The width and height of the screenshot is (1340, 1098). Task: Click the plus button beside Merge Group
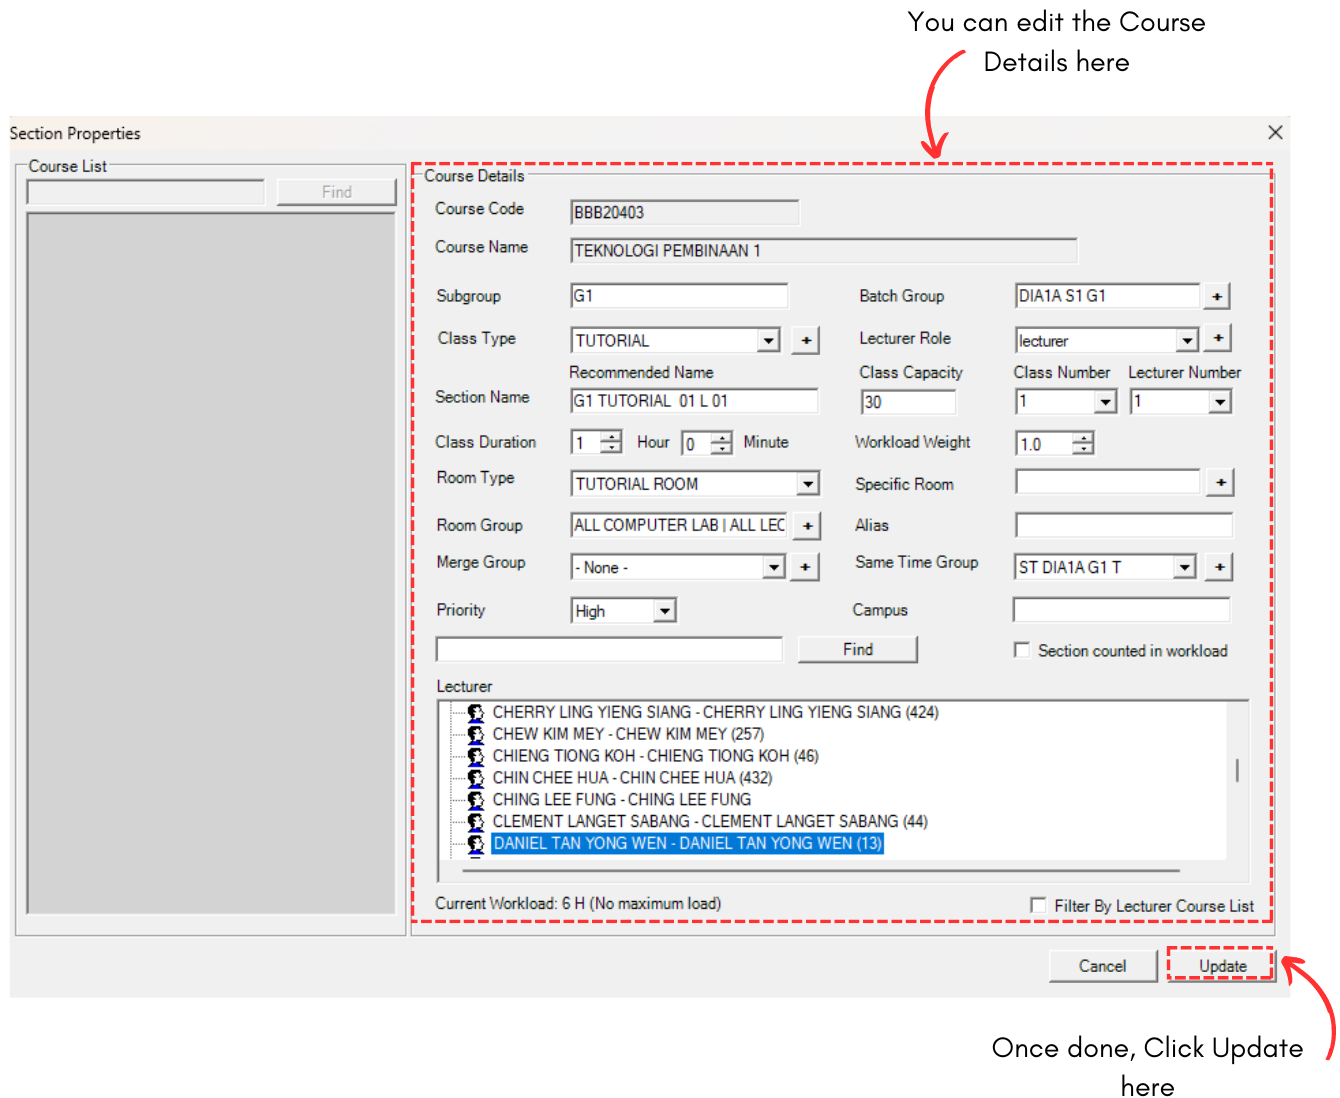click(805, 568)
